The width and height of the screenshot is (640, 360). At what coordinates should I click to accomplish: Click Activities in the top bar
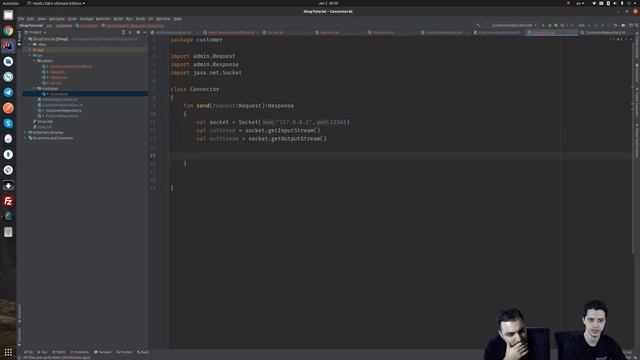point(11,3)
